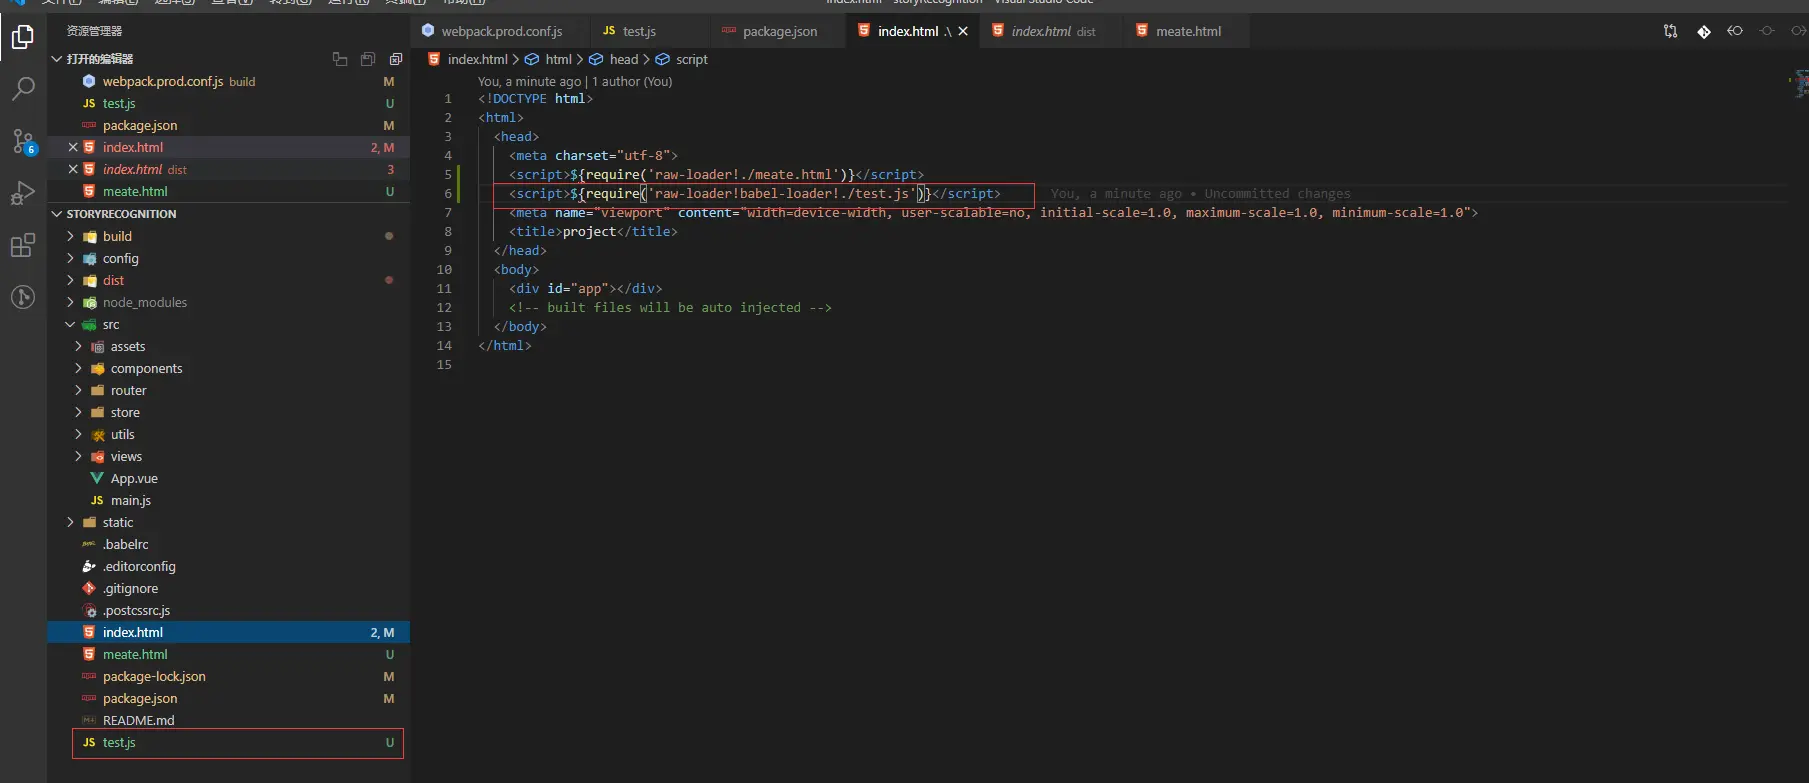Screen dimensions: 1809x783
Task: Click the dimmed center commit circle icon
Action: [1767, 31]
